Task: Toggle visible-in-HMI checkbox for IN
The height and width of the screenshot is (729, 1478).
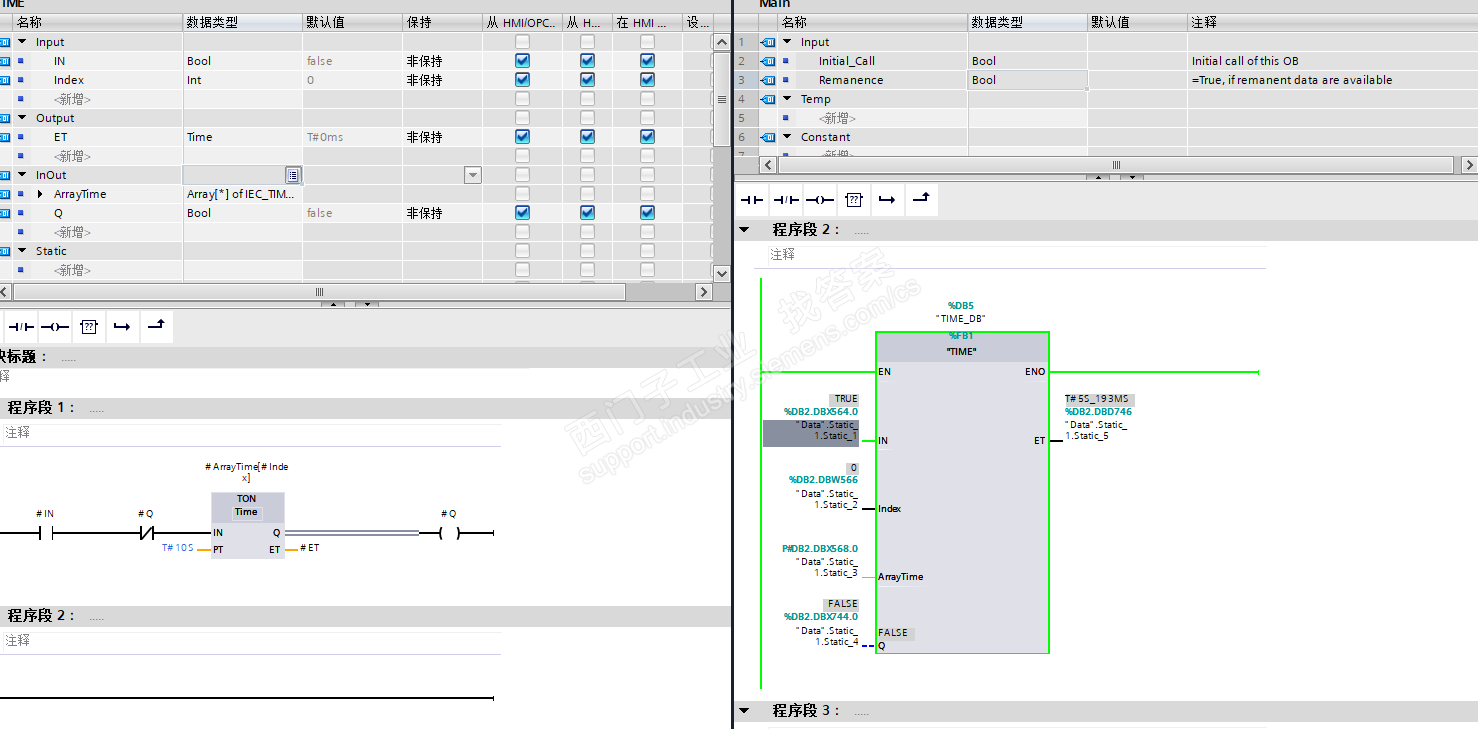Action: coord(647,61)
